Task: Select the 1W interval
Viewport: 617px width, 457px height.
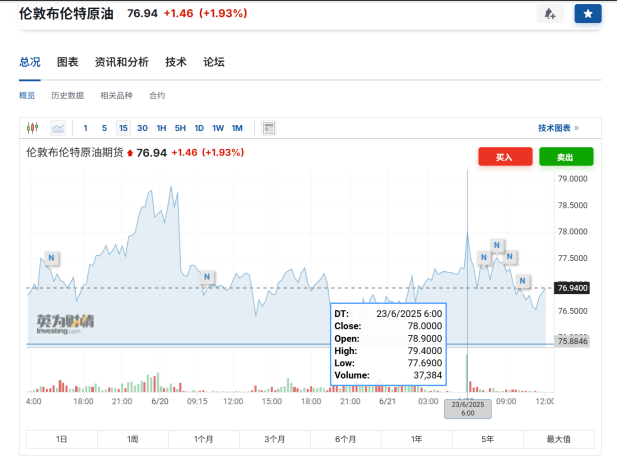Action: coord(218,128)
